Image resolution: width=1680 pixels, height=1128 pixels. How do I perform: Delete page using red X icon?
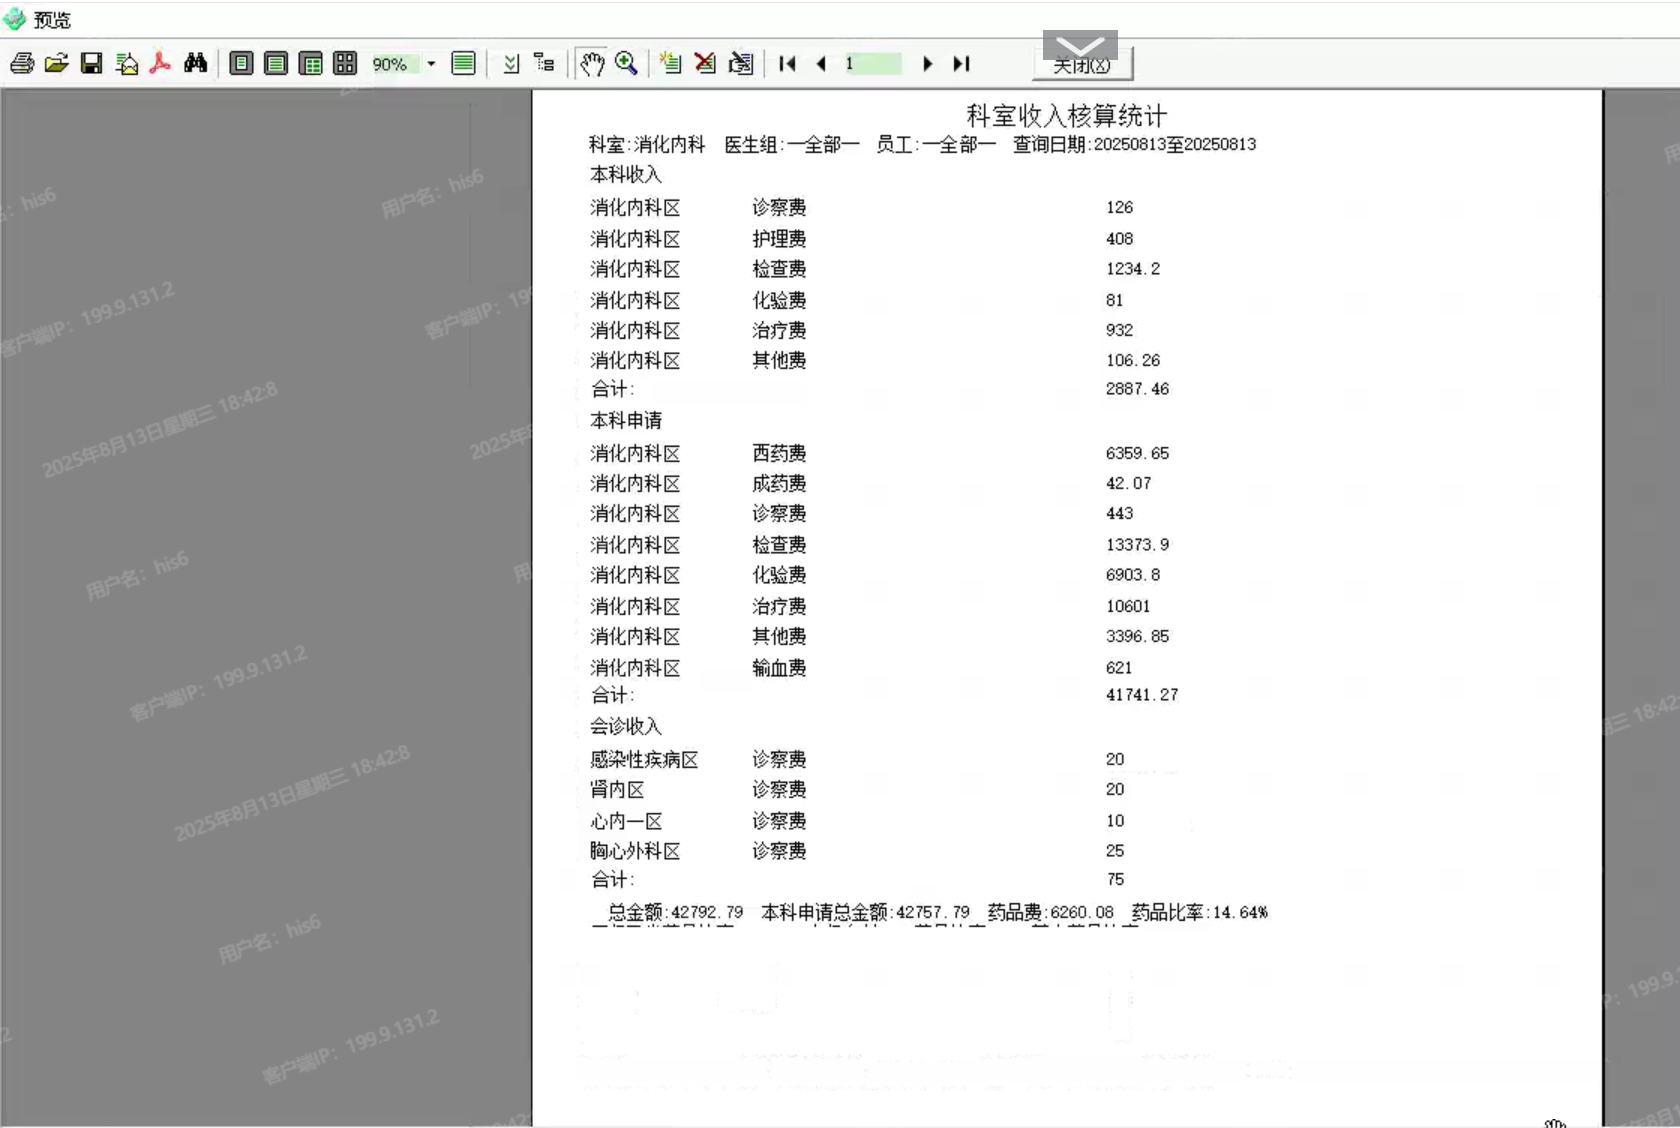point(705,64)
